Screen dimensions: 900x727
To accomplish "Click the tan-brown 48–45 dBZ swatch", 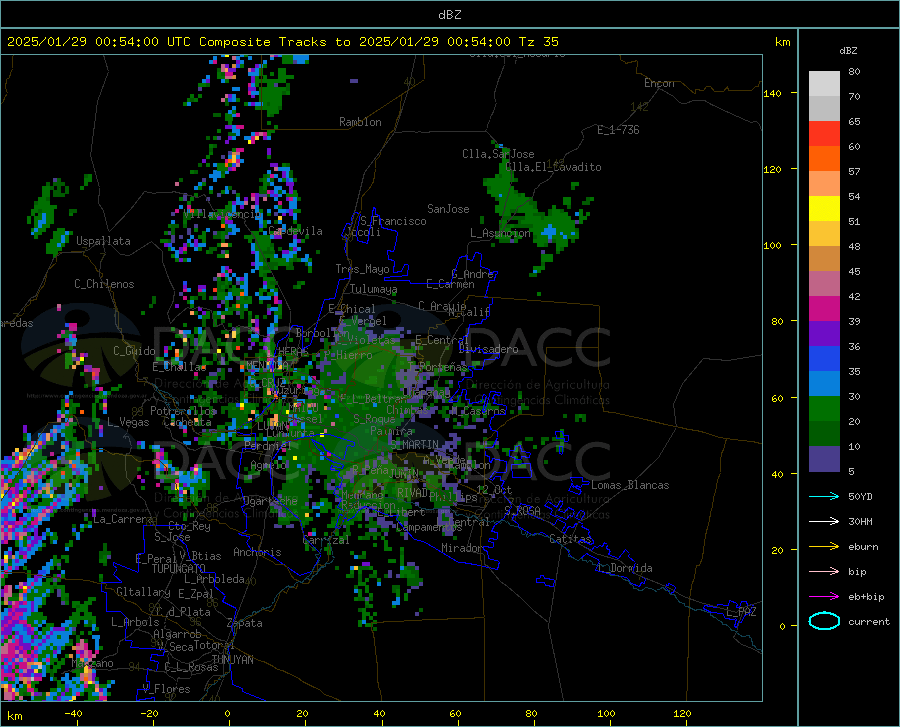I will [x=824, y=259].
